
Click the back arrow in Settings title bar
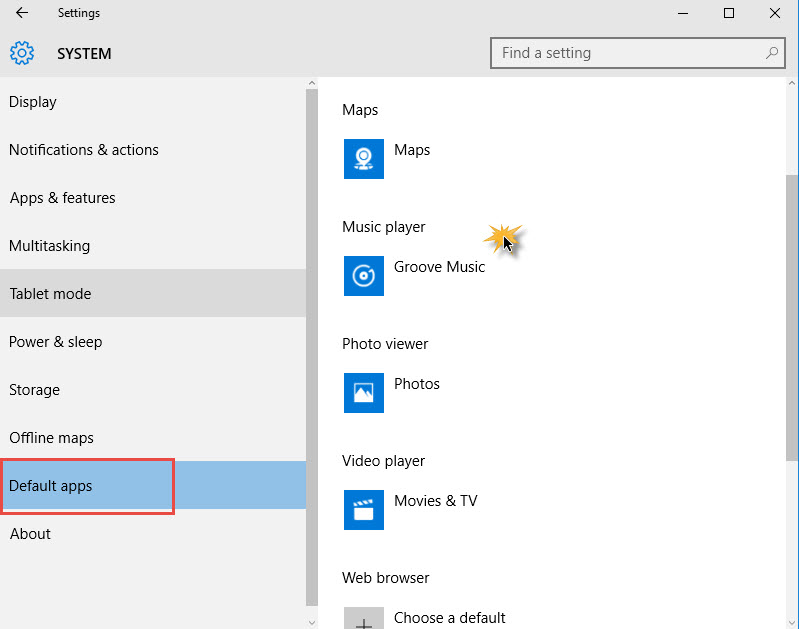pos(22,13)
